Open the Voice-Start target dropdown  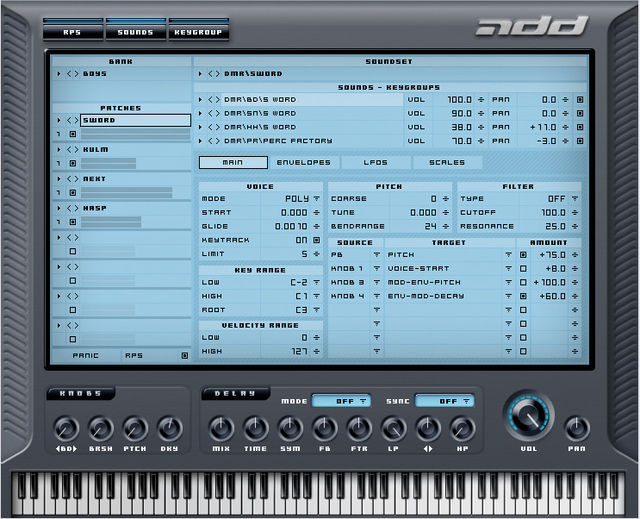tap(508, 268)
